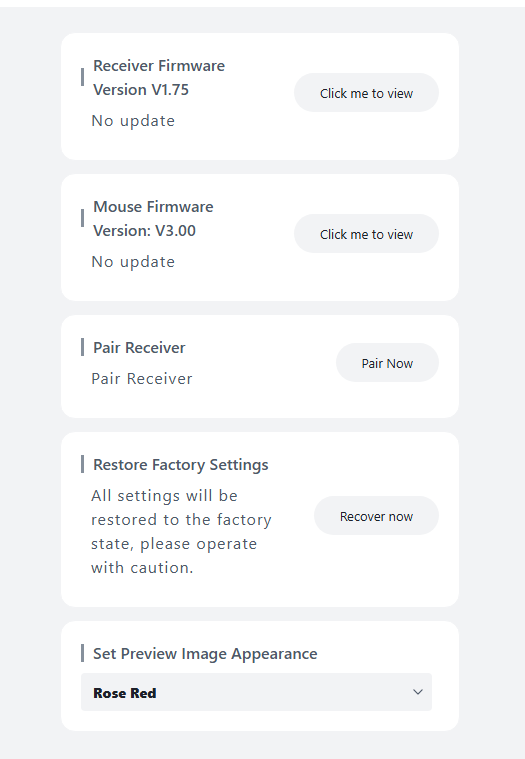Click the accent bar beside Restore Factory Settings
The width and height of the screenshot is (525, 759).
click(x=82, y=464)
